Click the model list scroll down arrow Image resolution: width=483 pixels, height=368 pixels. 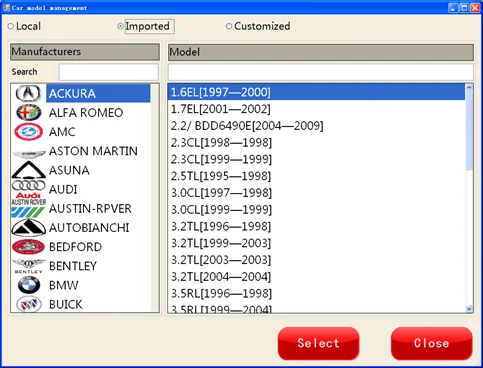[x=469, y=309]
